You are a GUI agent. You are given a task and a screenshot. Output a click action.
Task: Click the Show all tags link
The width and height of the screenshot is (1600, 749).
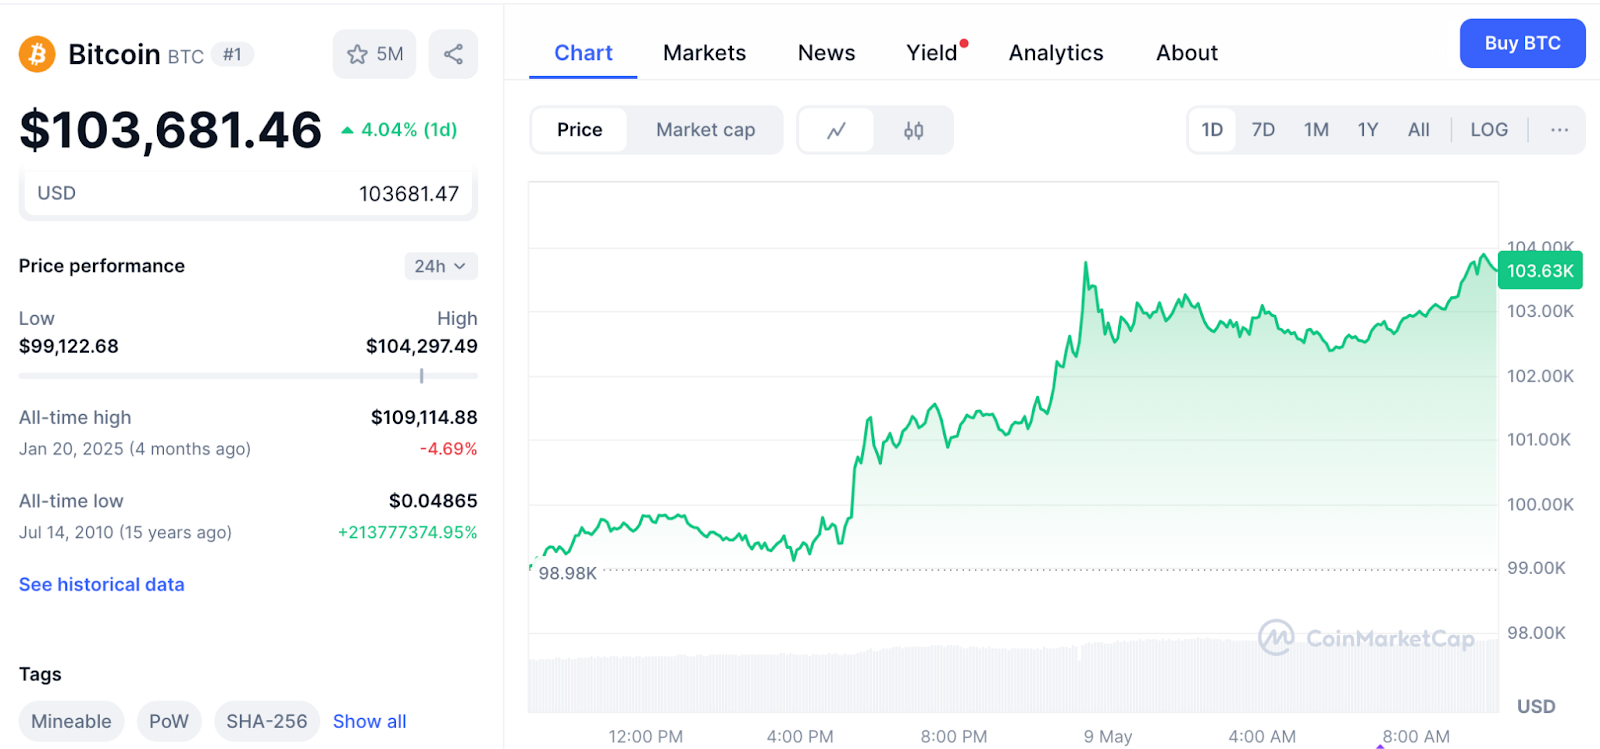[369, 721]
